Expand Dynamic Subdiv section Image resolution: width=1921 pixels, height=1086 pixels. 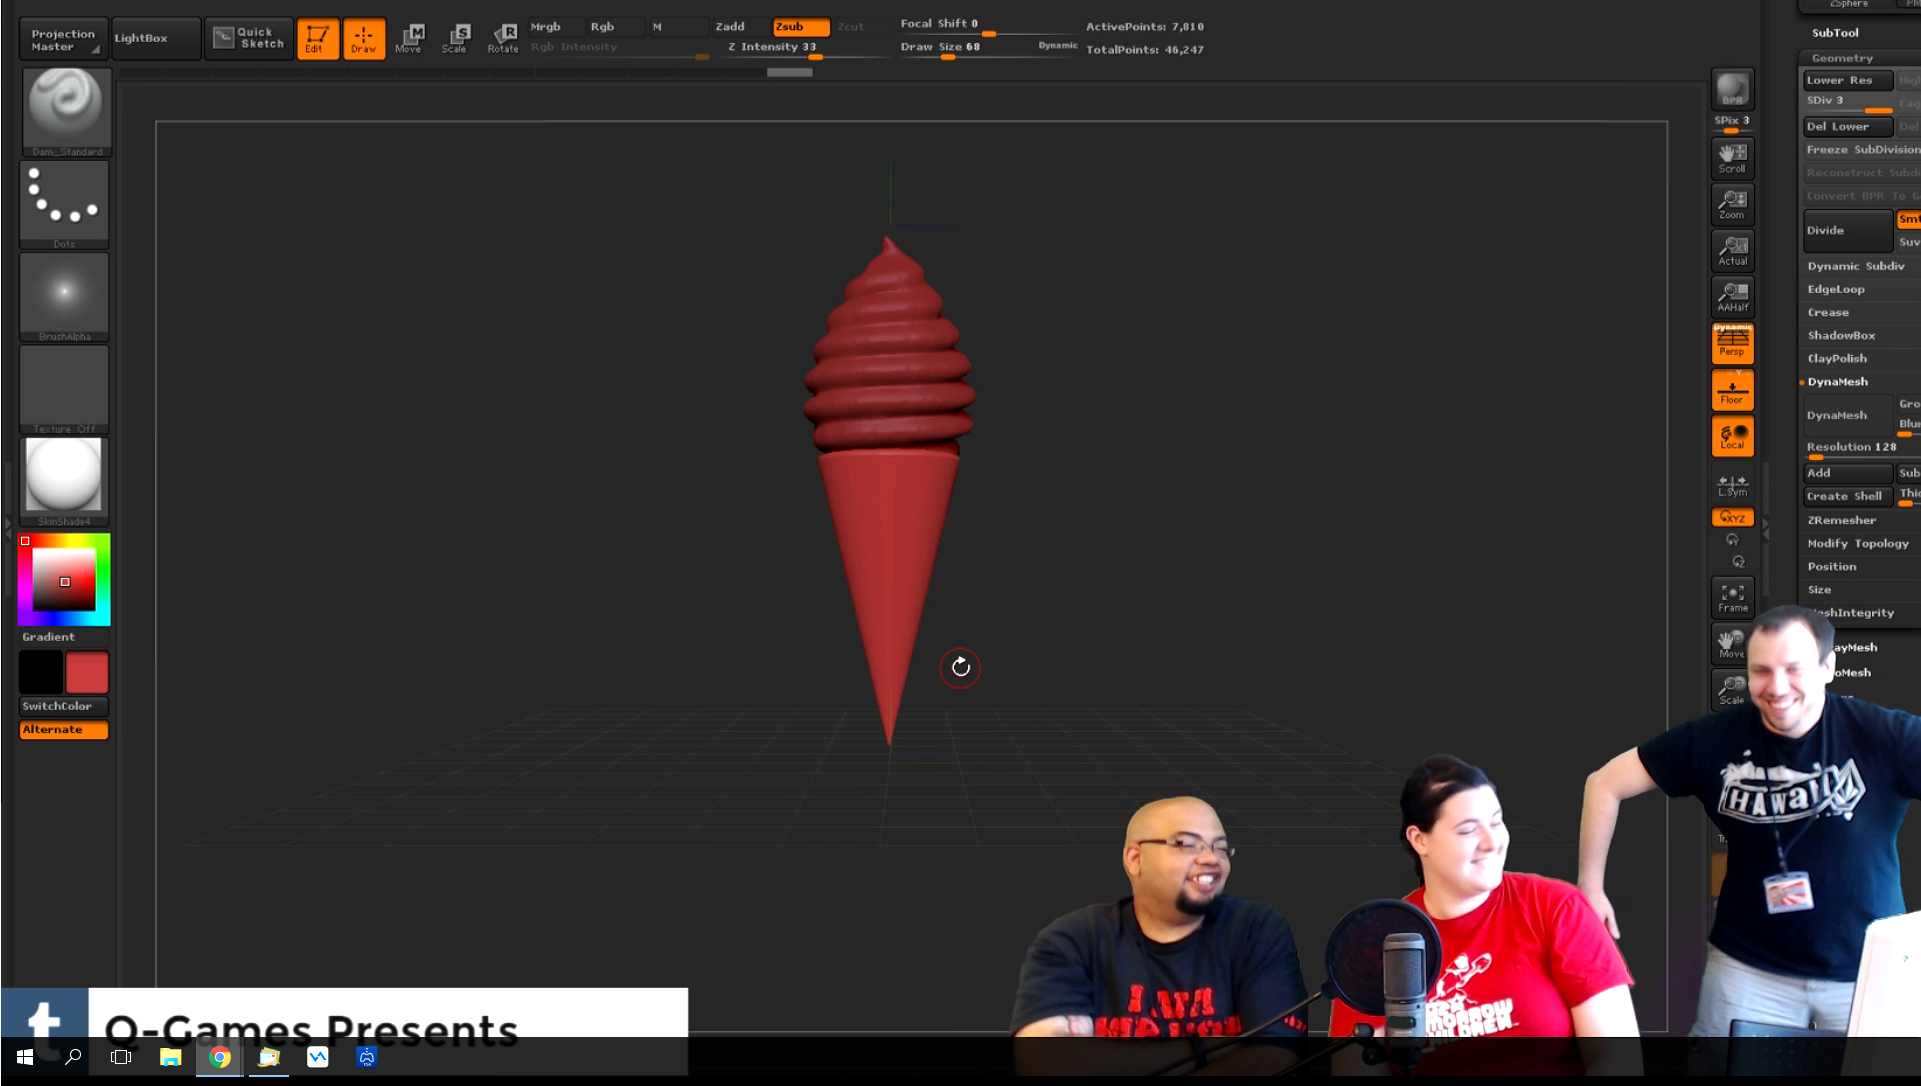tap(1858, 267)
